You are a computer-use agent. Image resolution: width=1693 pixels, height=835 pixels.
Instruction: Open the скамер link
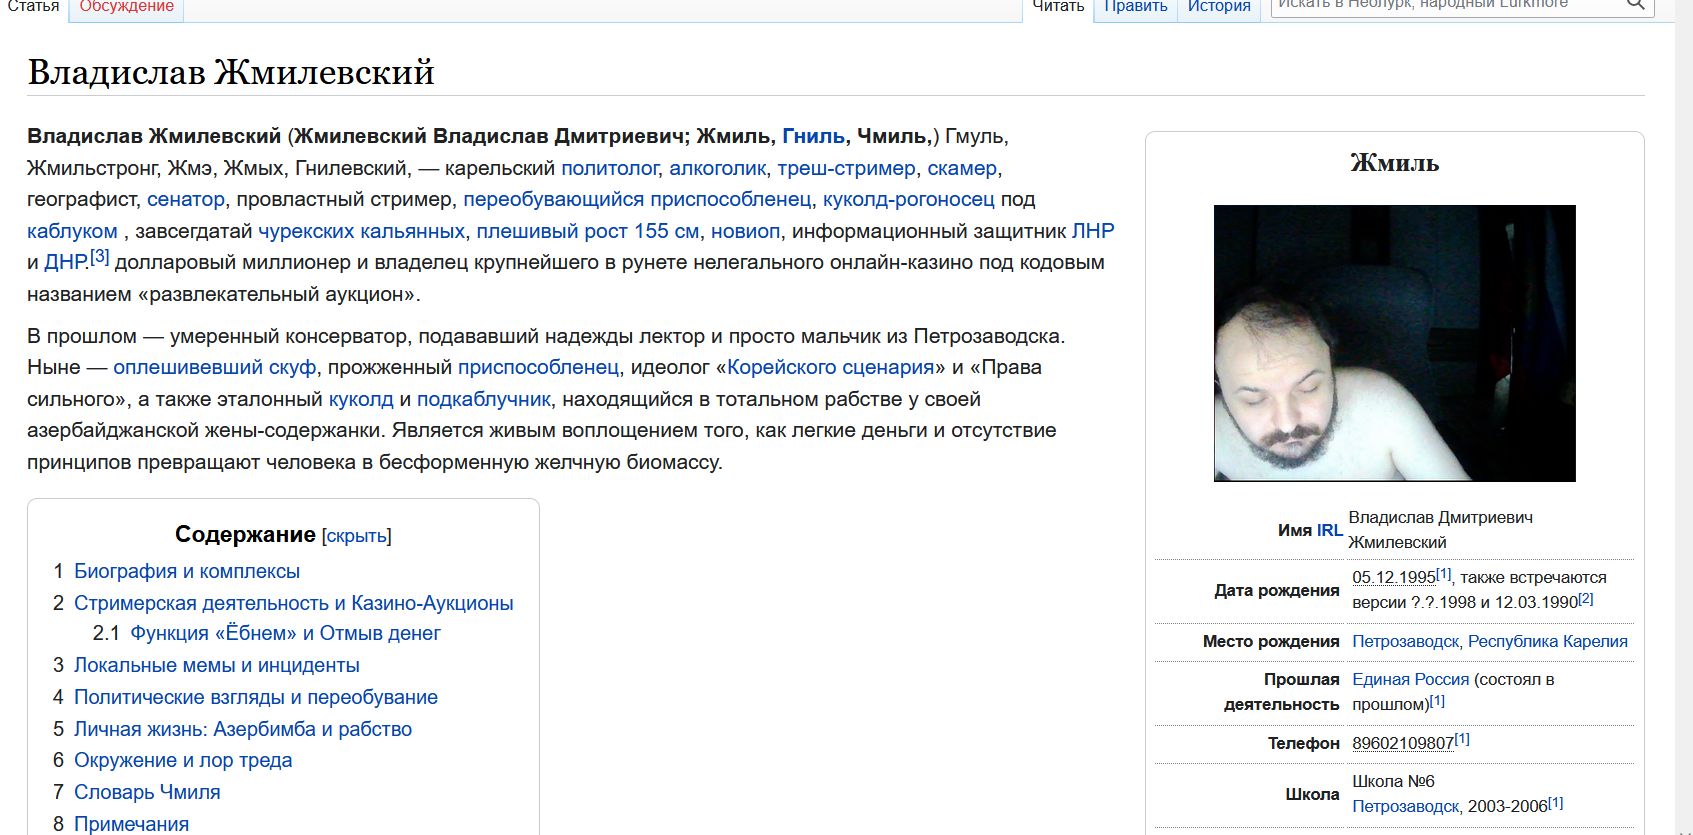(x=962, y=168)
